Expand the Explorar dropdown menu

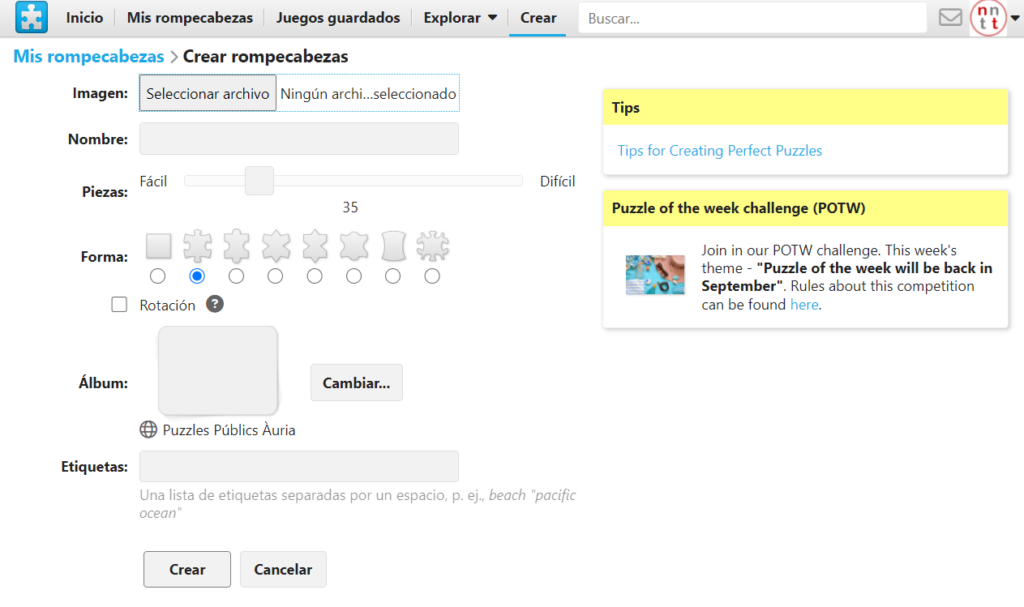(460, 18)
